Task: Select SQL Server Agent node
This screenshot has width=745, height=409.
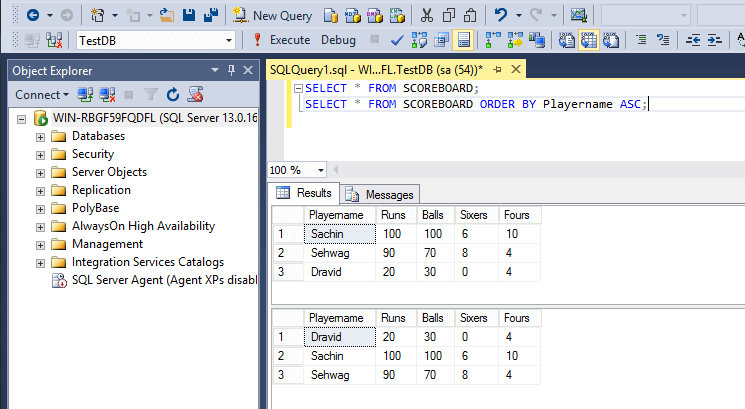Action: [x=164, y=280]
